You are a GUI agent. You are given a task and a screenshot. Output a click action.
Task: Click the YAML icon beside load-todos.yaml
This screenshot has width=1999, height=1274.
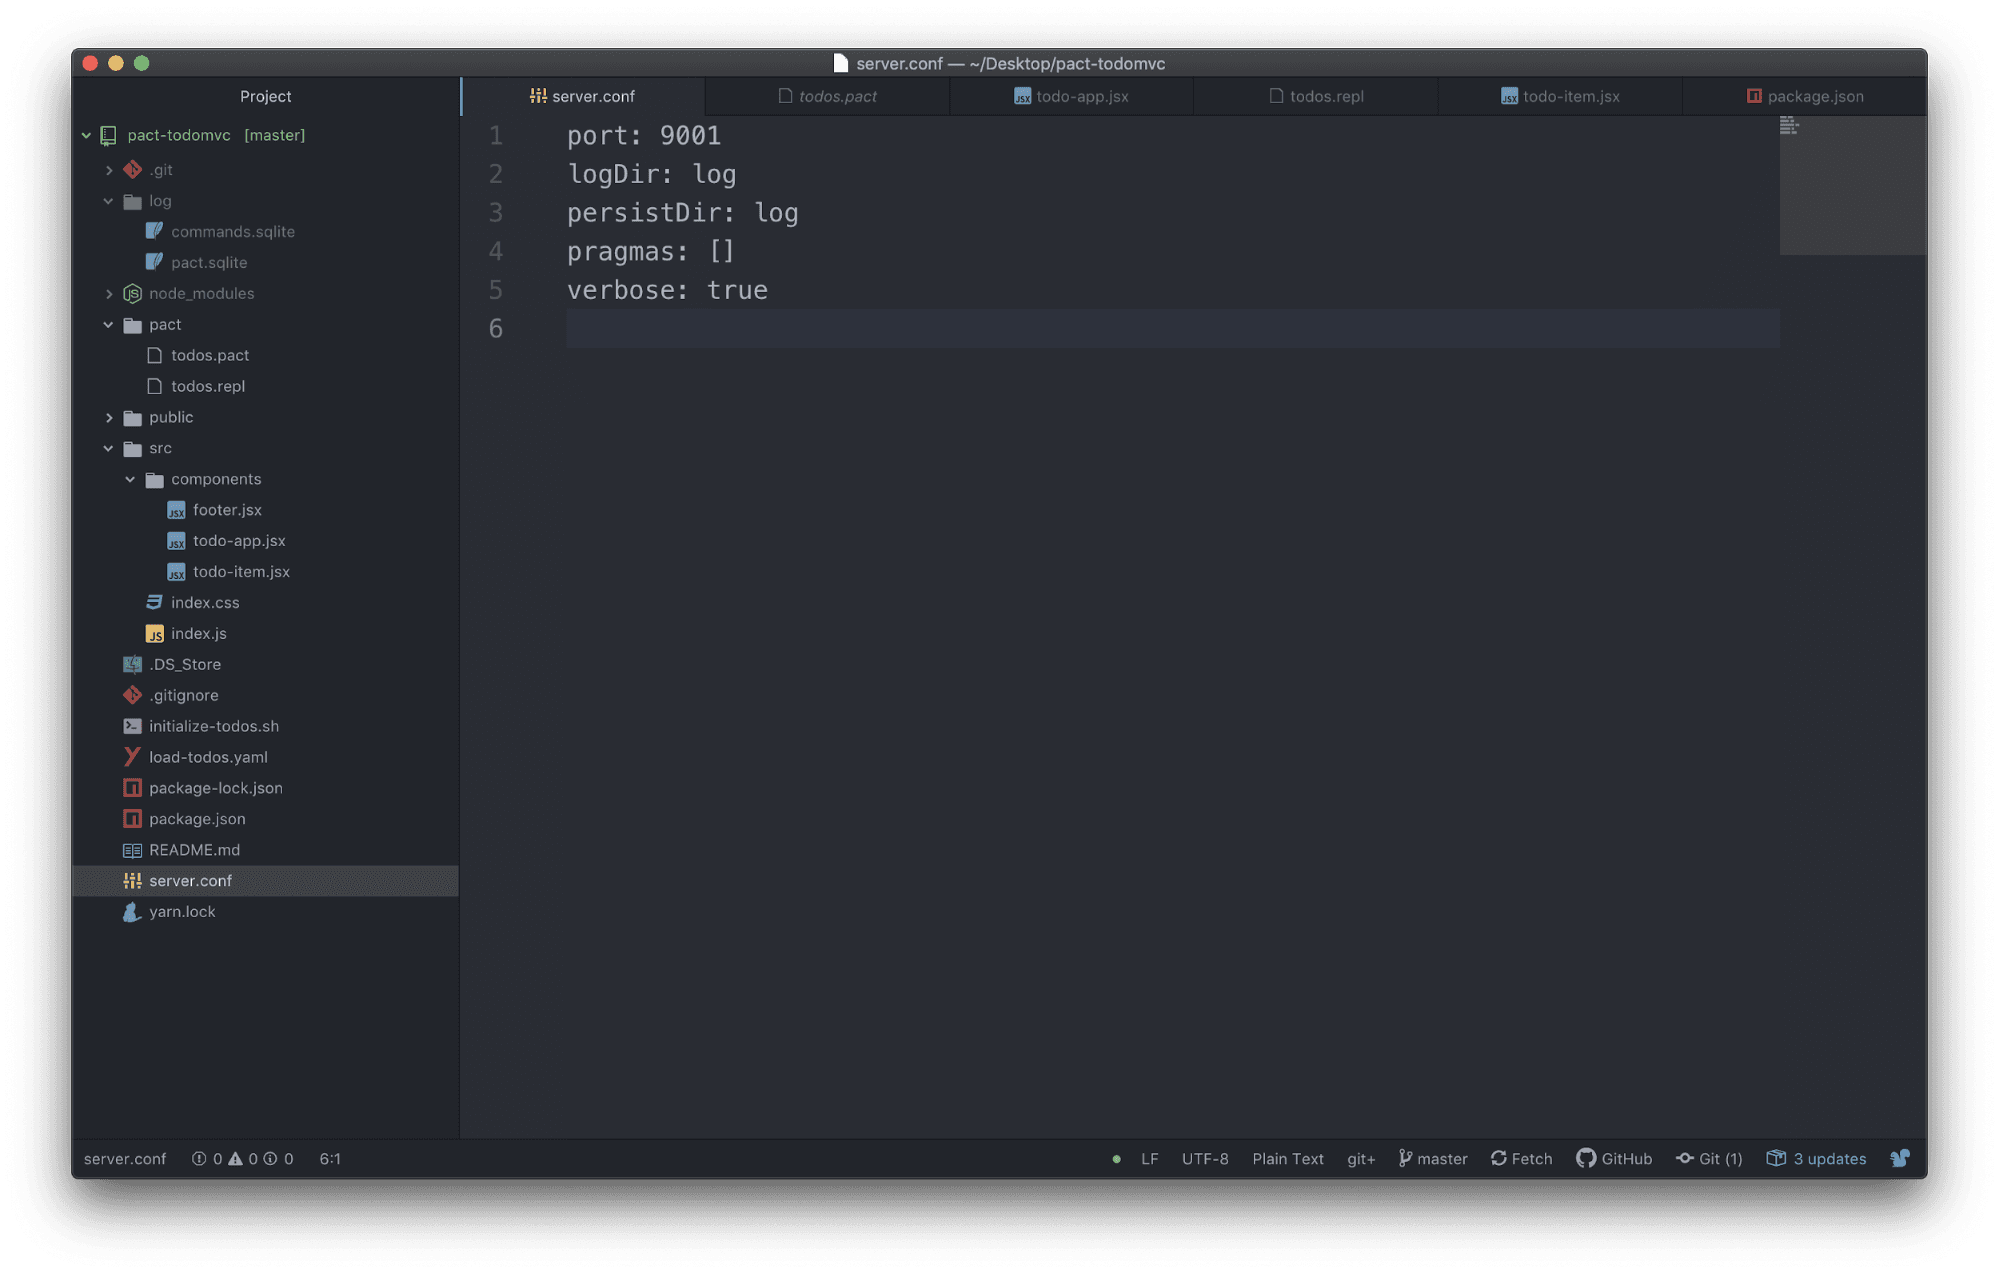tap(132, 757)
